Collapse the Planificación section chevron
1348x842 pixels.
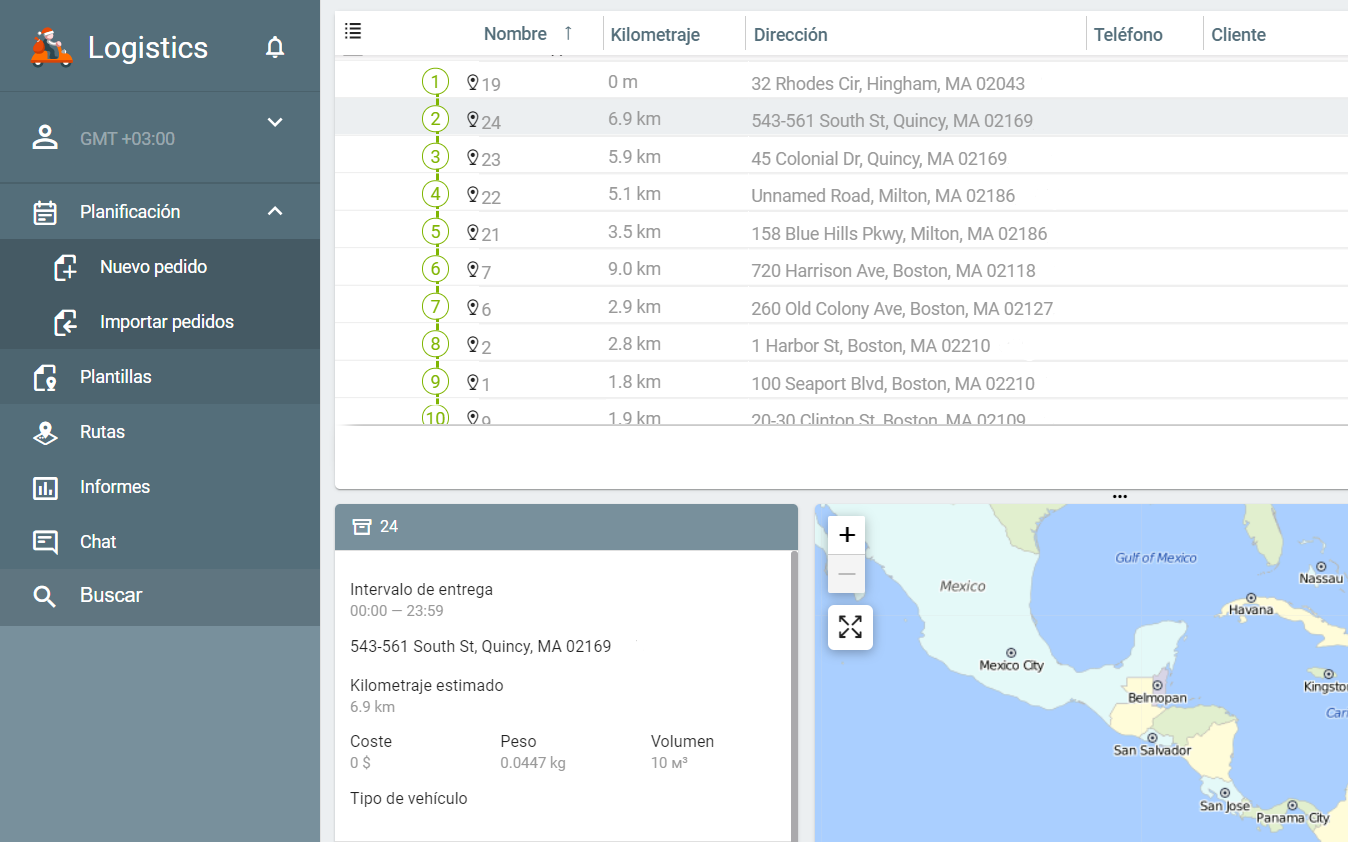275,211
